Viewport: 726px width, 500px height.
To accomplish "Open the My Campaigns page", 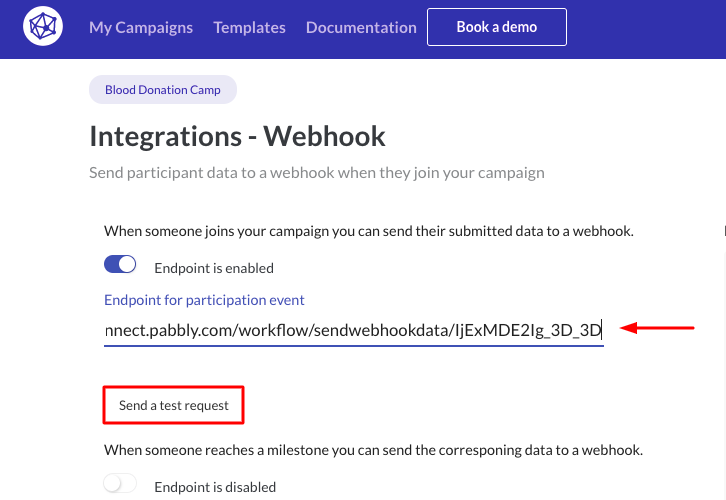I will click(x=141, y=27).
